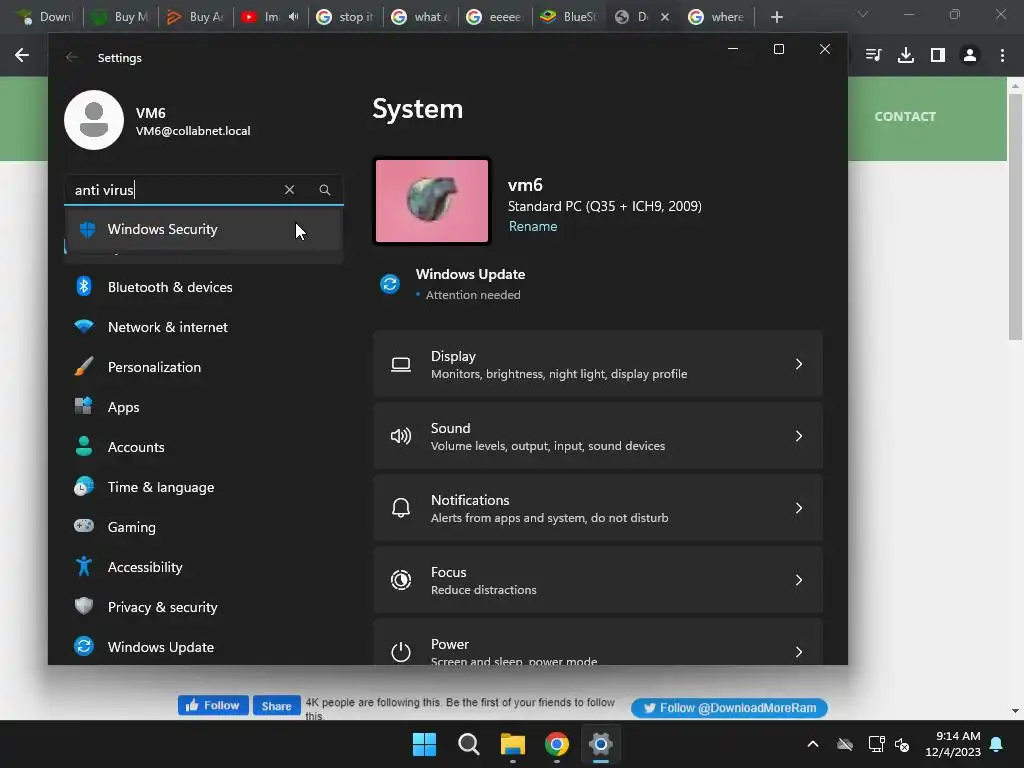
Task: Click Facebook Share button on webpage
Action: (277, 705)
